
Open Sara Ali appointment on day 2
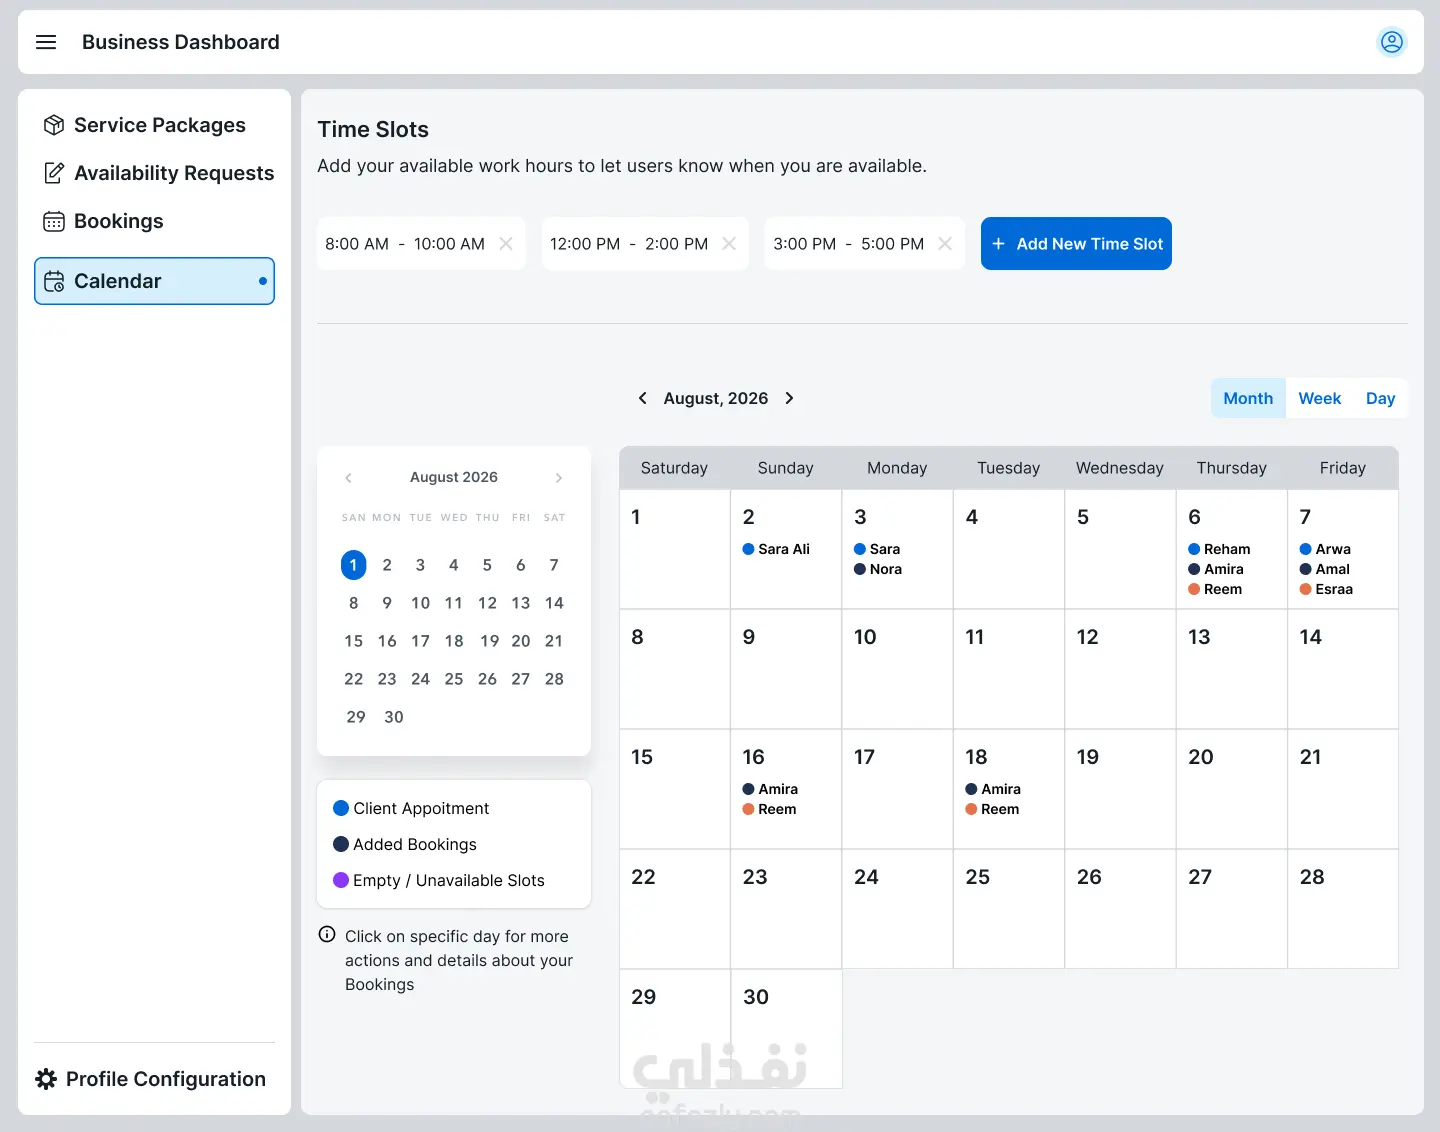776,549
